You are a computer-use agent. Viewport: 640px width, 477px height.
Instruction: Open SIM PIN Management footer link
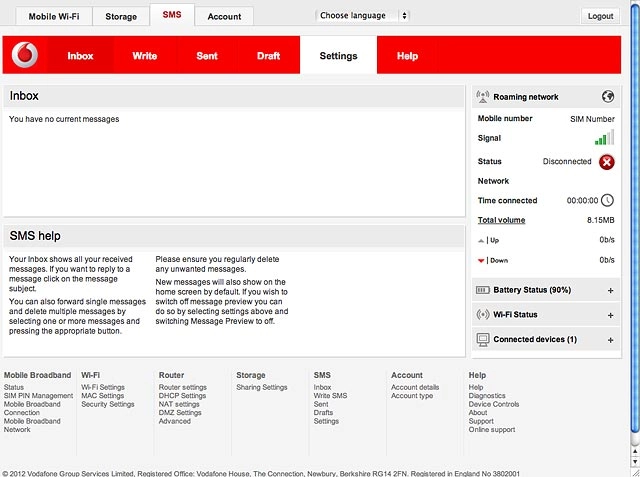[38, 396]
